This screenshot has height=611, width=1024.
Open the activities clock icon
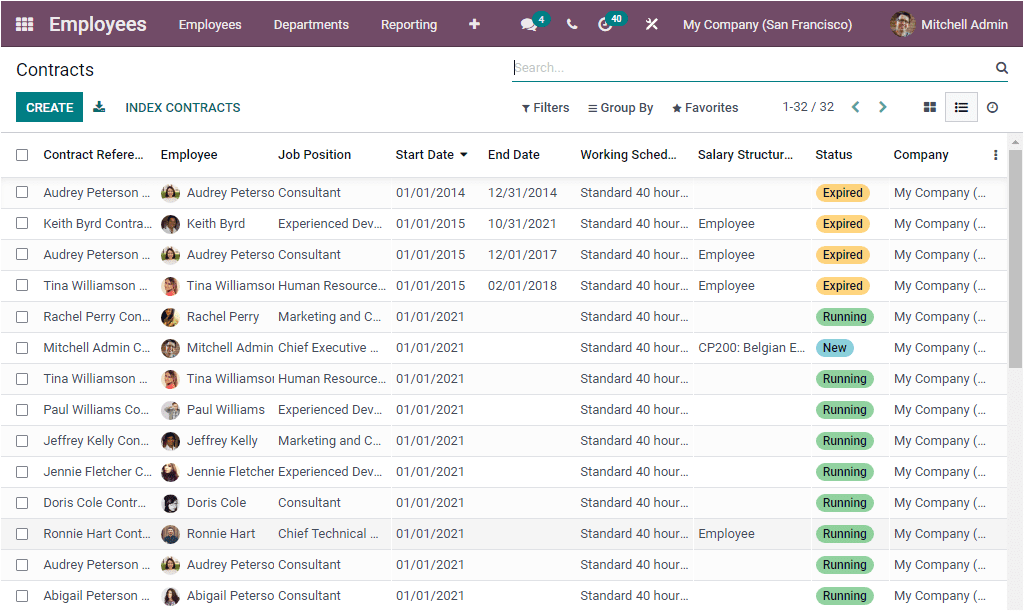pyautogui.click(x=605, y=25)
